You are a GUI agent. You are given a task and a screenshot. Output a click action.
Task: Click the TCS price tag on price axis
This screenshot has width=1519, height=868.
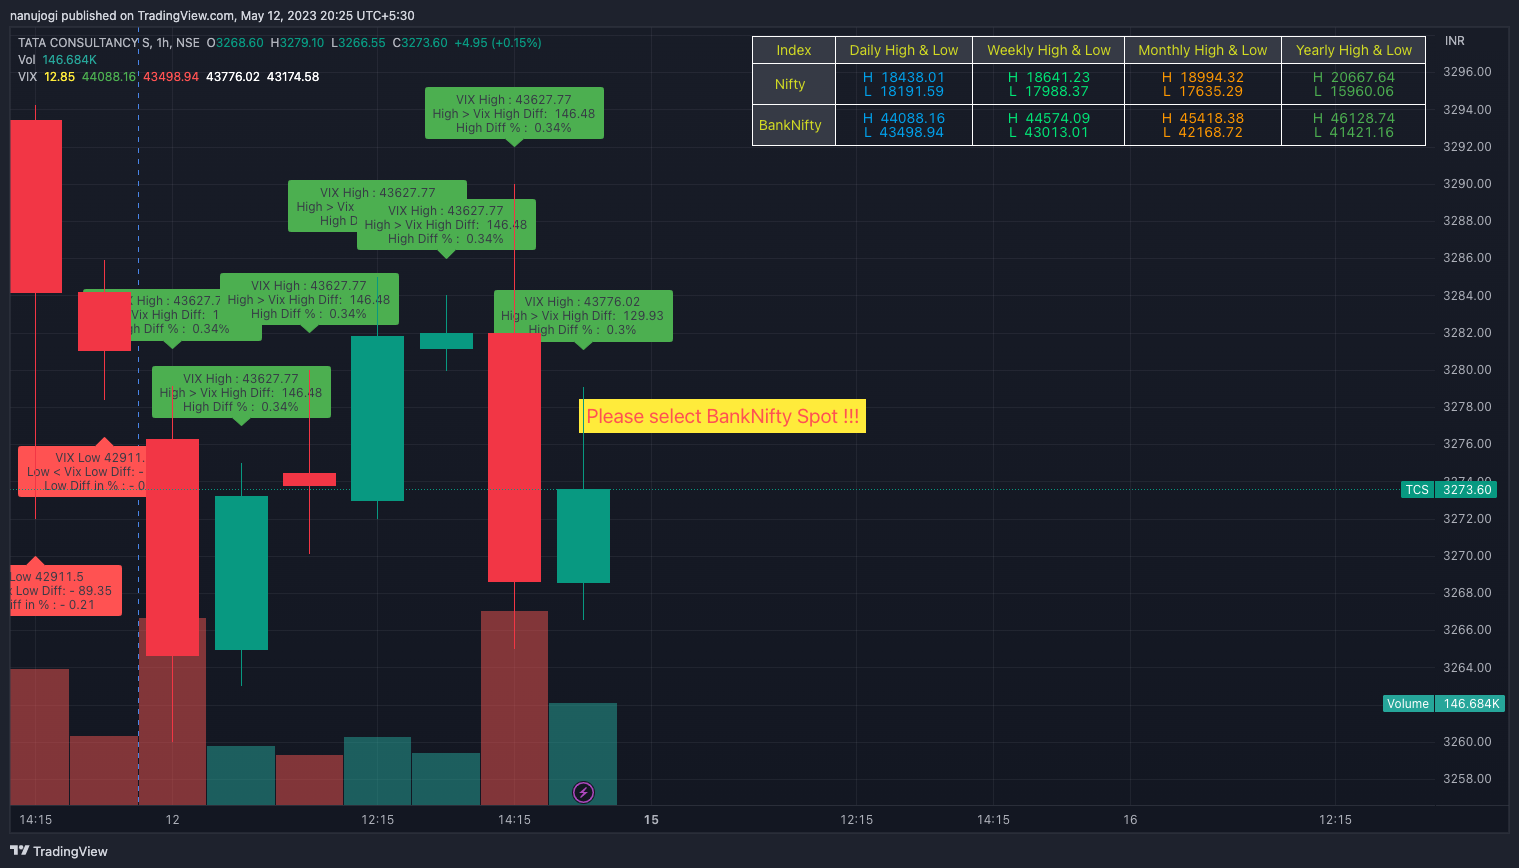1417,489
